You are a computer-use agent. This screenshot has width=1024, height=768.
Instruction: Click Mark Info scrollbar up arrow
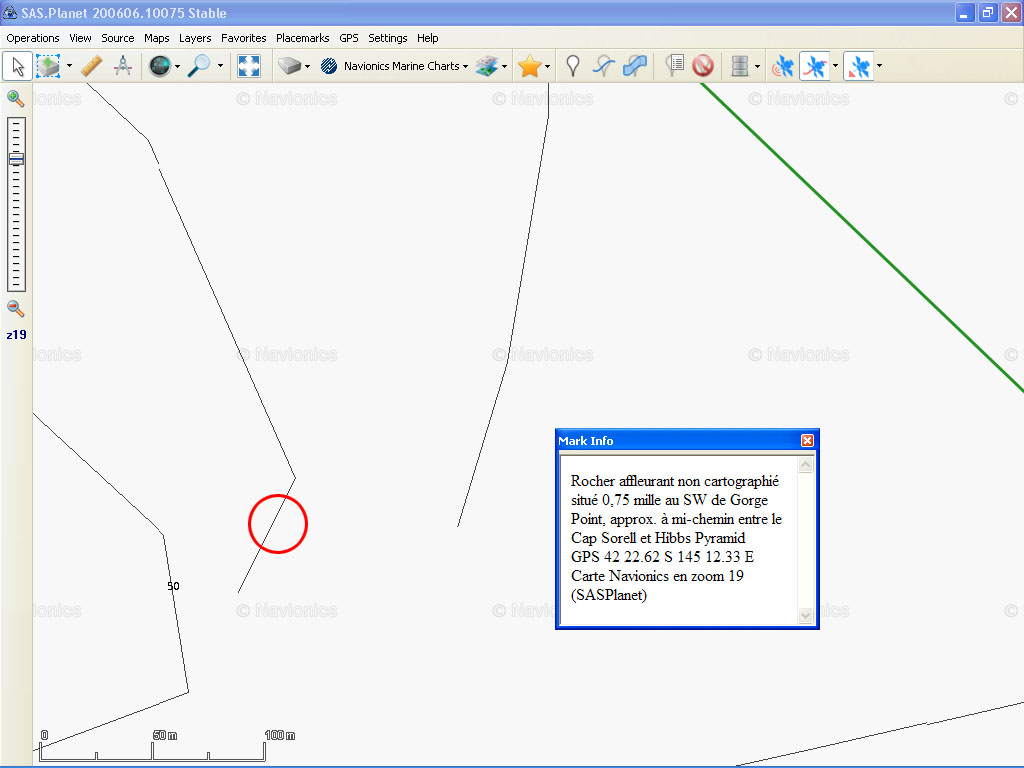(x=805, y=465)
